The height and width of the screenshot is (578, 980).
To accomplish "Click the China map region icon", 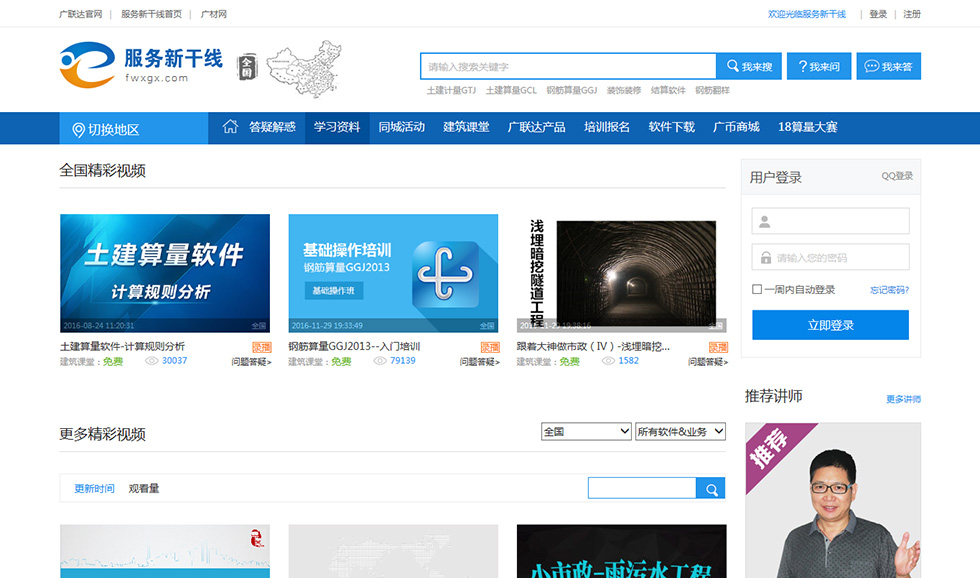I will (302, 68).
